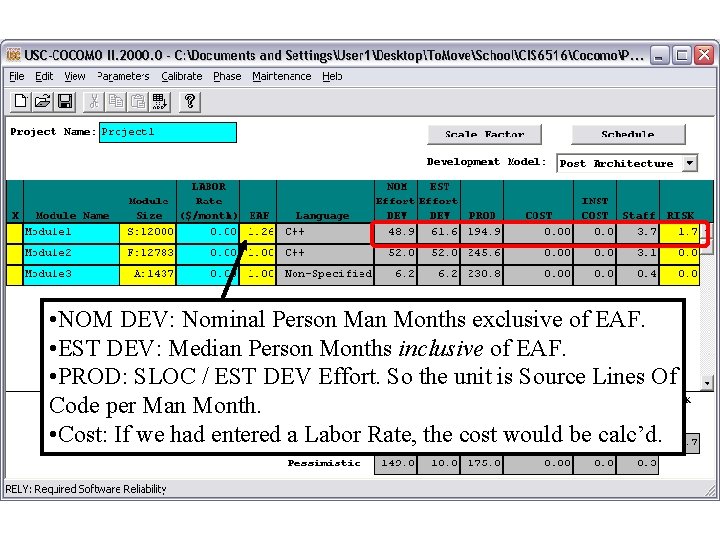Click Module2 C++ language cell
The width and height of the screenshot is (720, 540).
(x=325, y=253)
